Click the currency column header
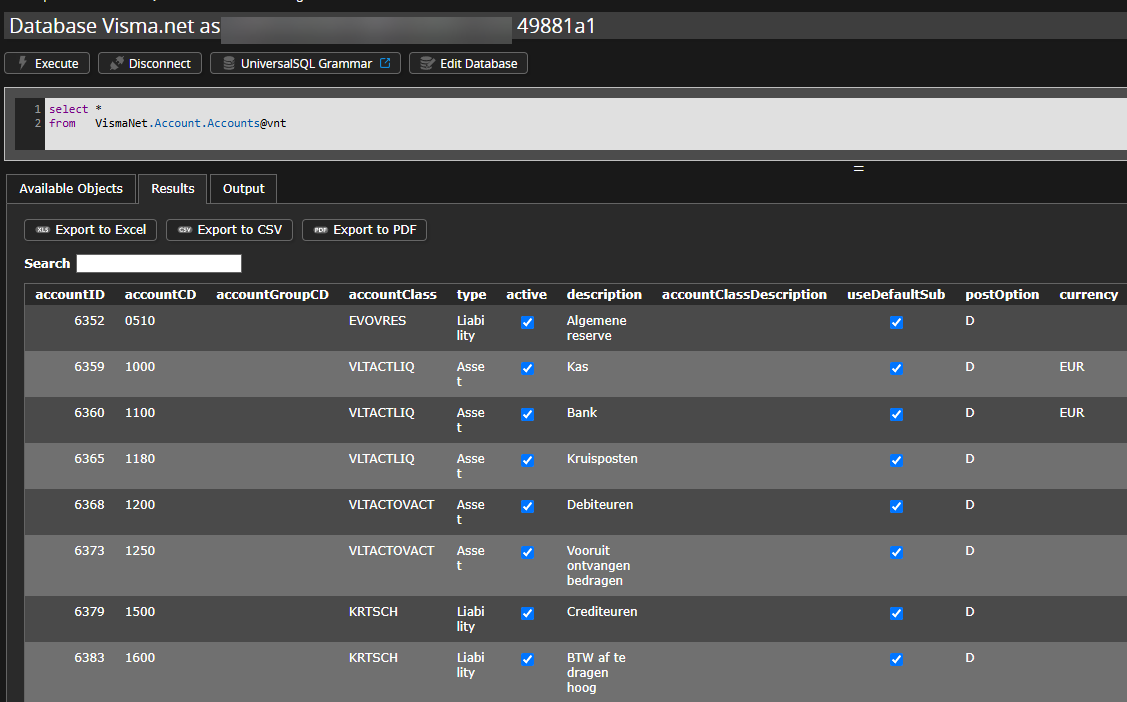 click(1088, 295)
